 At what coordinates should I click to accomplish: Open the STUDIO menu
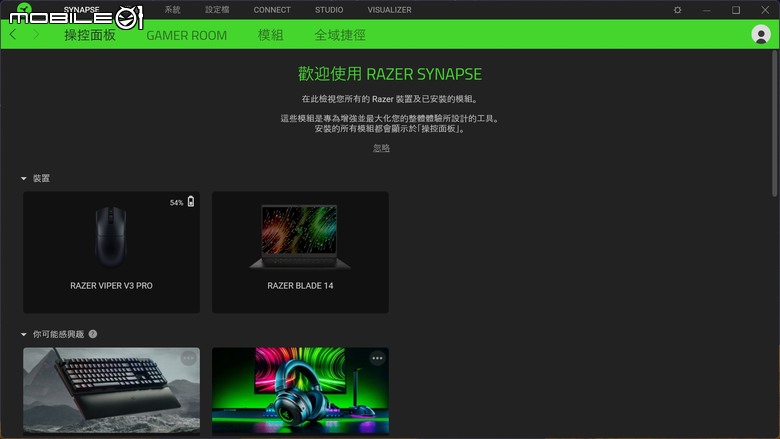coord(329,10)
